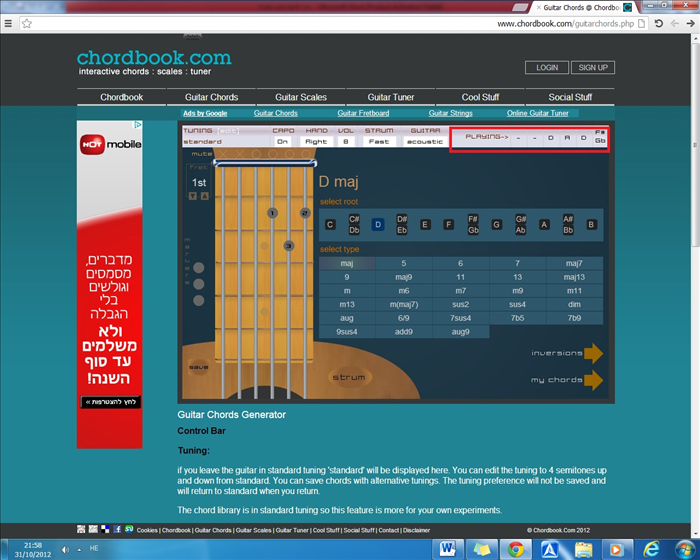Toggle mute circle on third string
Screen dimensions: 700x560
pos(256,154)
